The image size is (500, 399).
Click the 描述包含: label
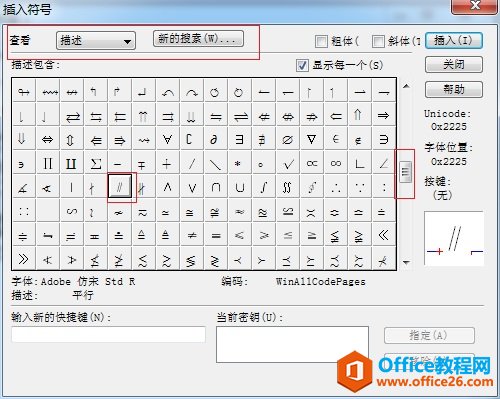(x=35, y=64)
